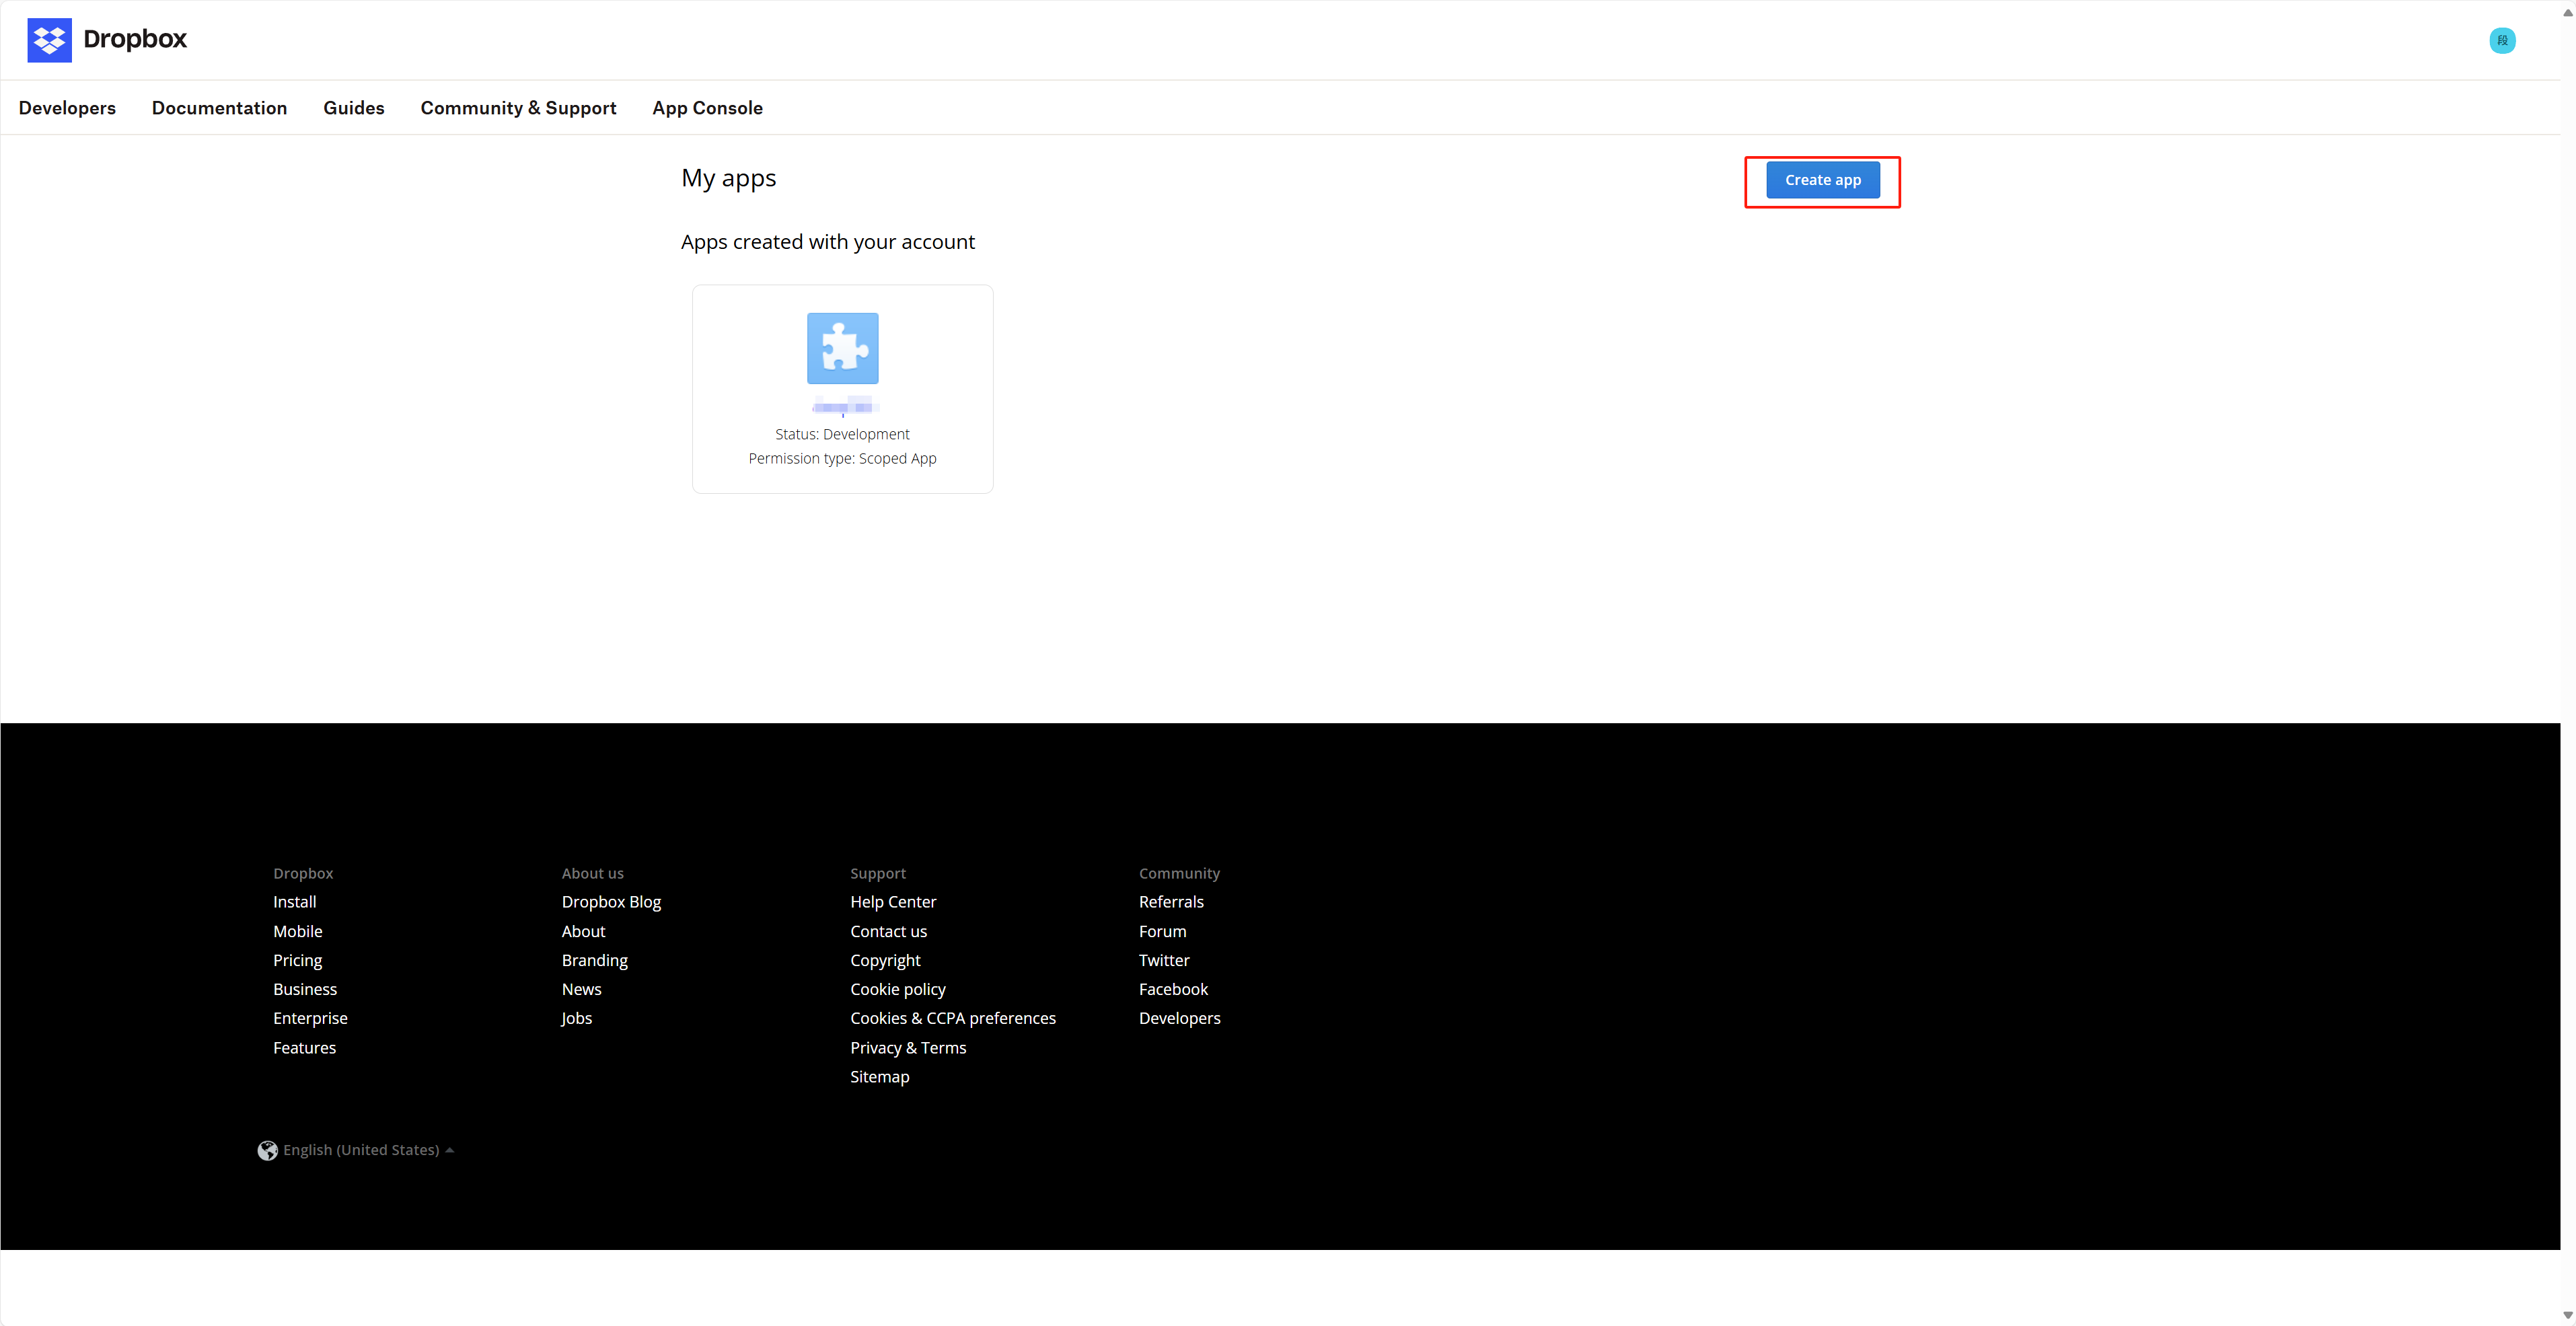The width and height of the screenshot is (2576, 1326).
Task: Follow the Dropbox Blog footer link
Action: [x=611, y=902]
